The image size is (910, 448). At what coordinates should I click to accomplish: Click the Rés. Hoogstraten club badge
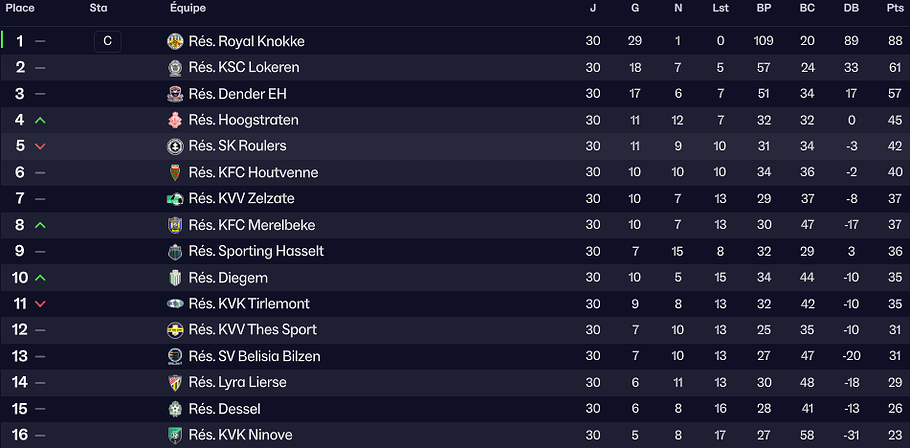[x=176, y=120]
